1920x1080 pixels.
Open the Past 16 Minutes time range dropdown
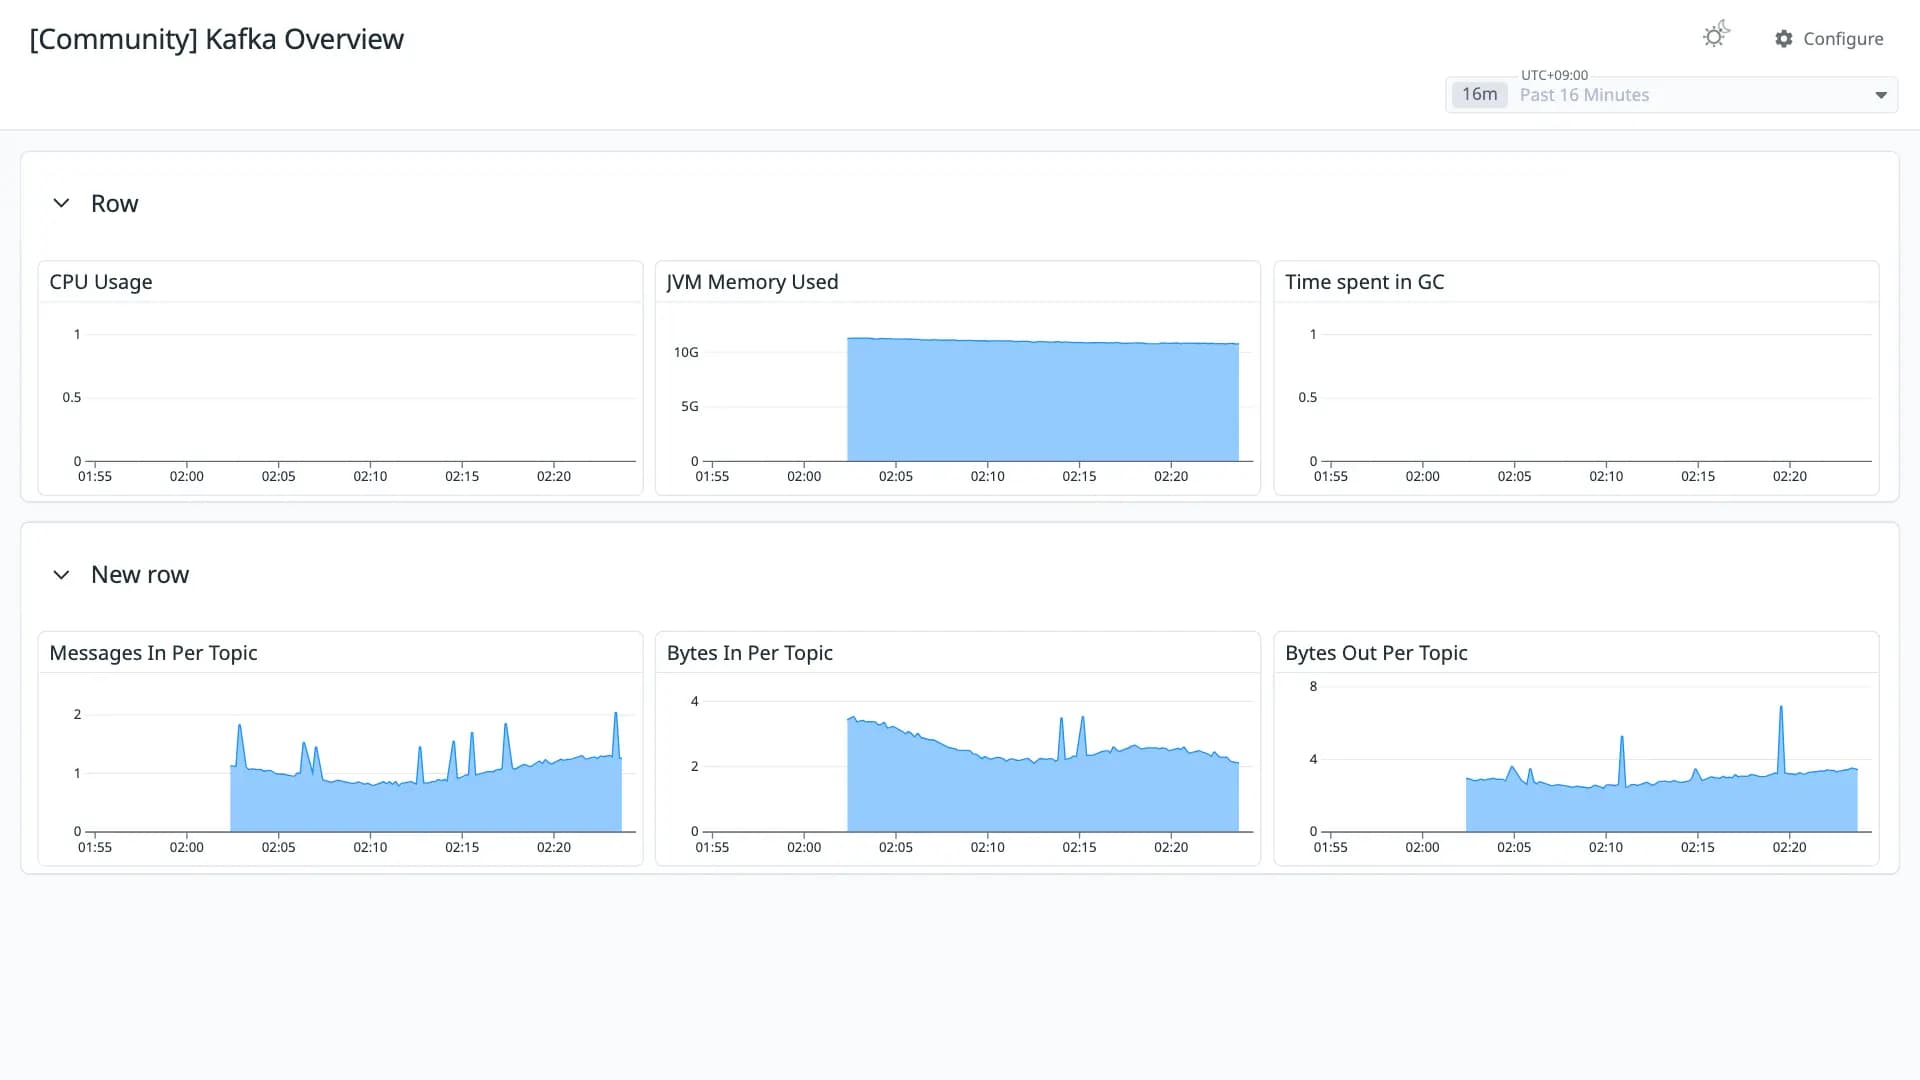[x=1671, y=95]
